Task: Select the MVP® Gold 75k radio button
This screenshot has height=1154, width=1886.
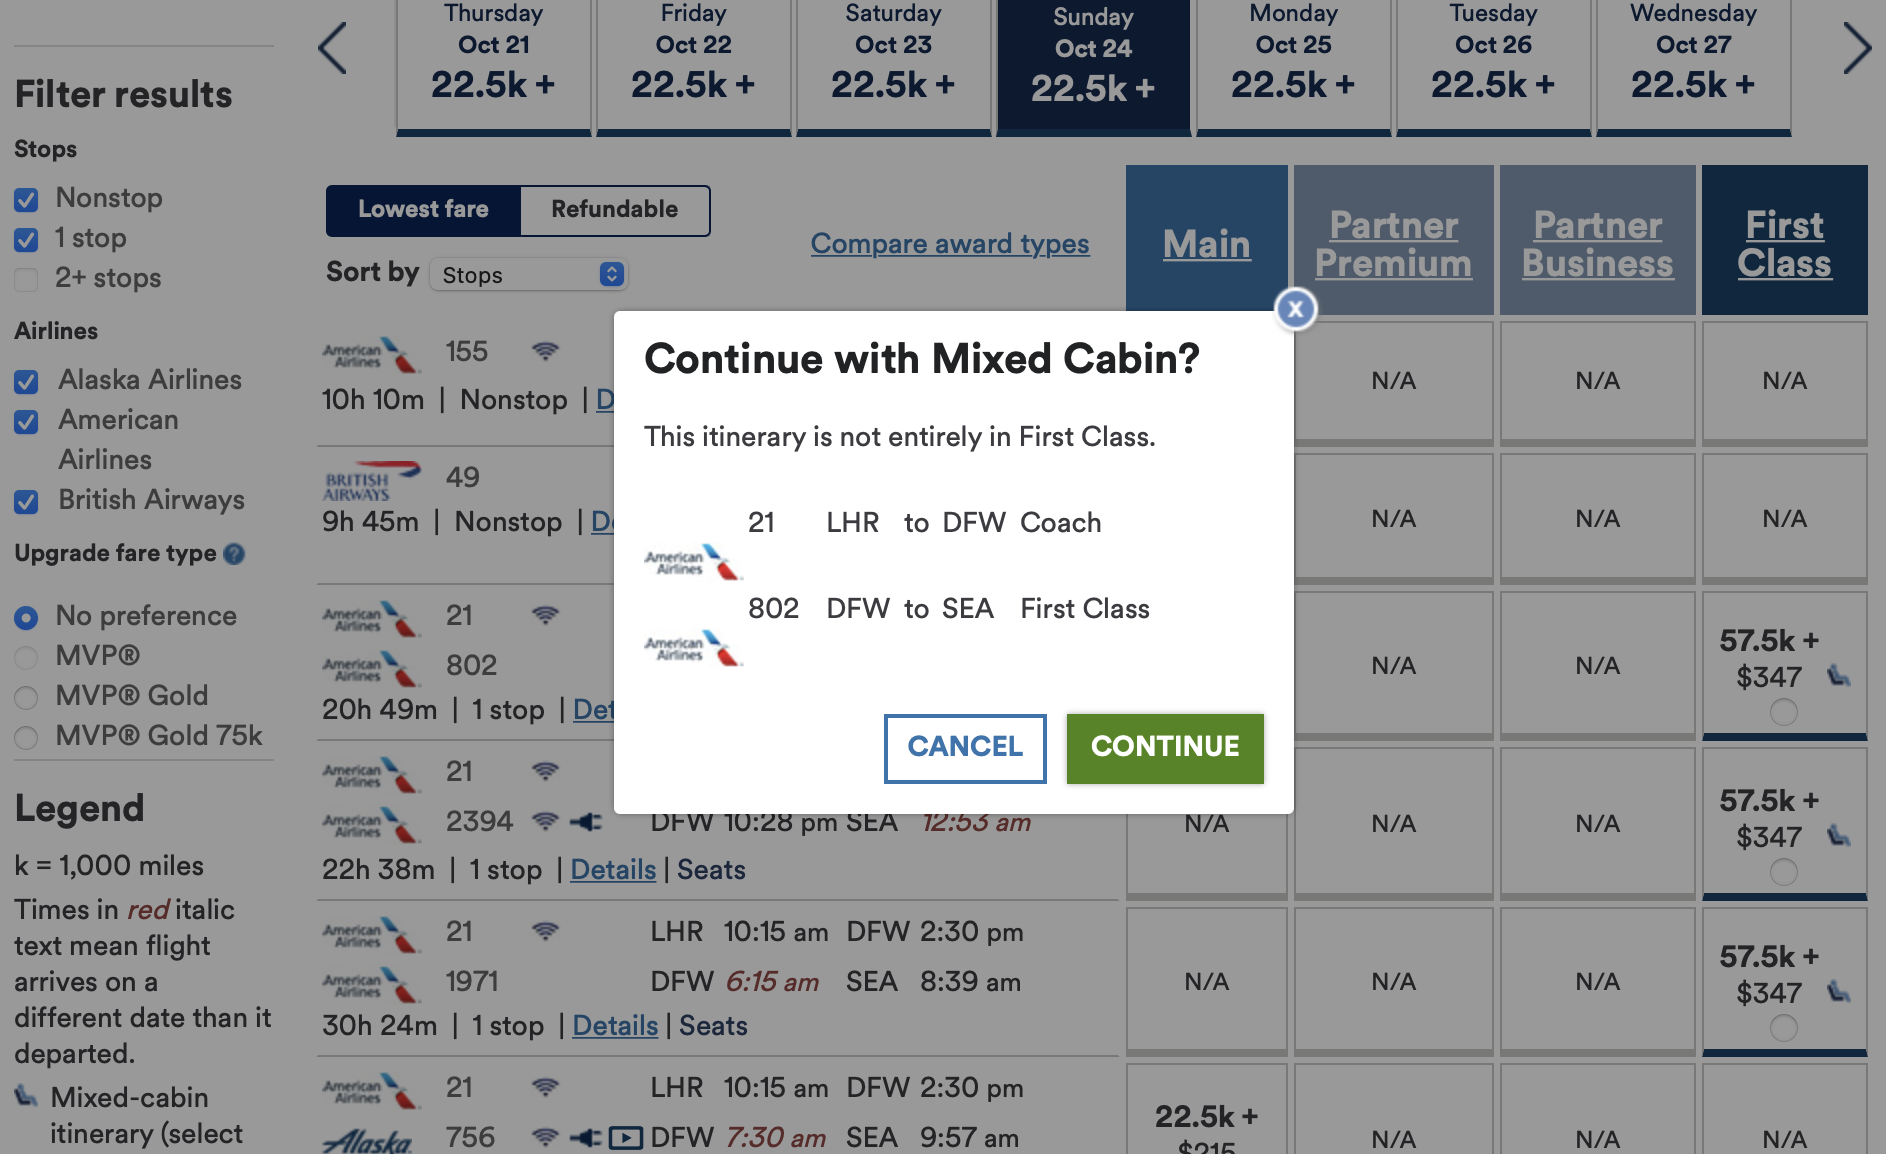Action: pyautogui.click(x=27, y=737)
